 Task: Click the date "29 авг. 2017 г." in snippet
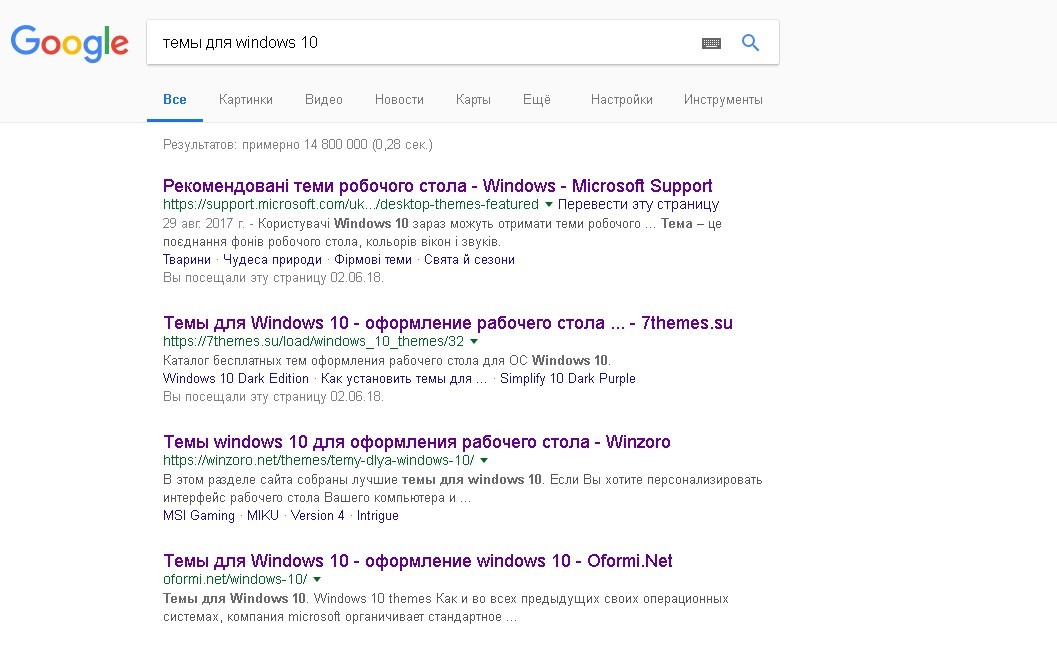(203, 224)
